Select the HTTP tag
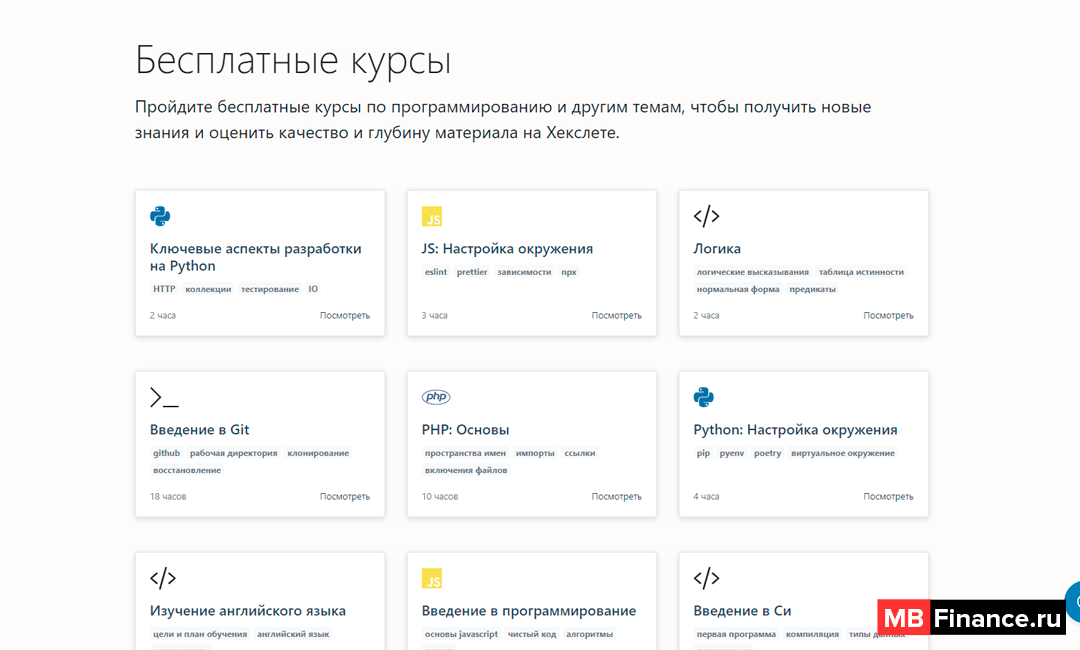Viewport: 1080px width, 650px height. pos(164,289)
